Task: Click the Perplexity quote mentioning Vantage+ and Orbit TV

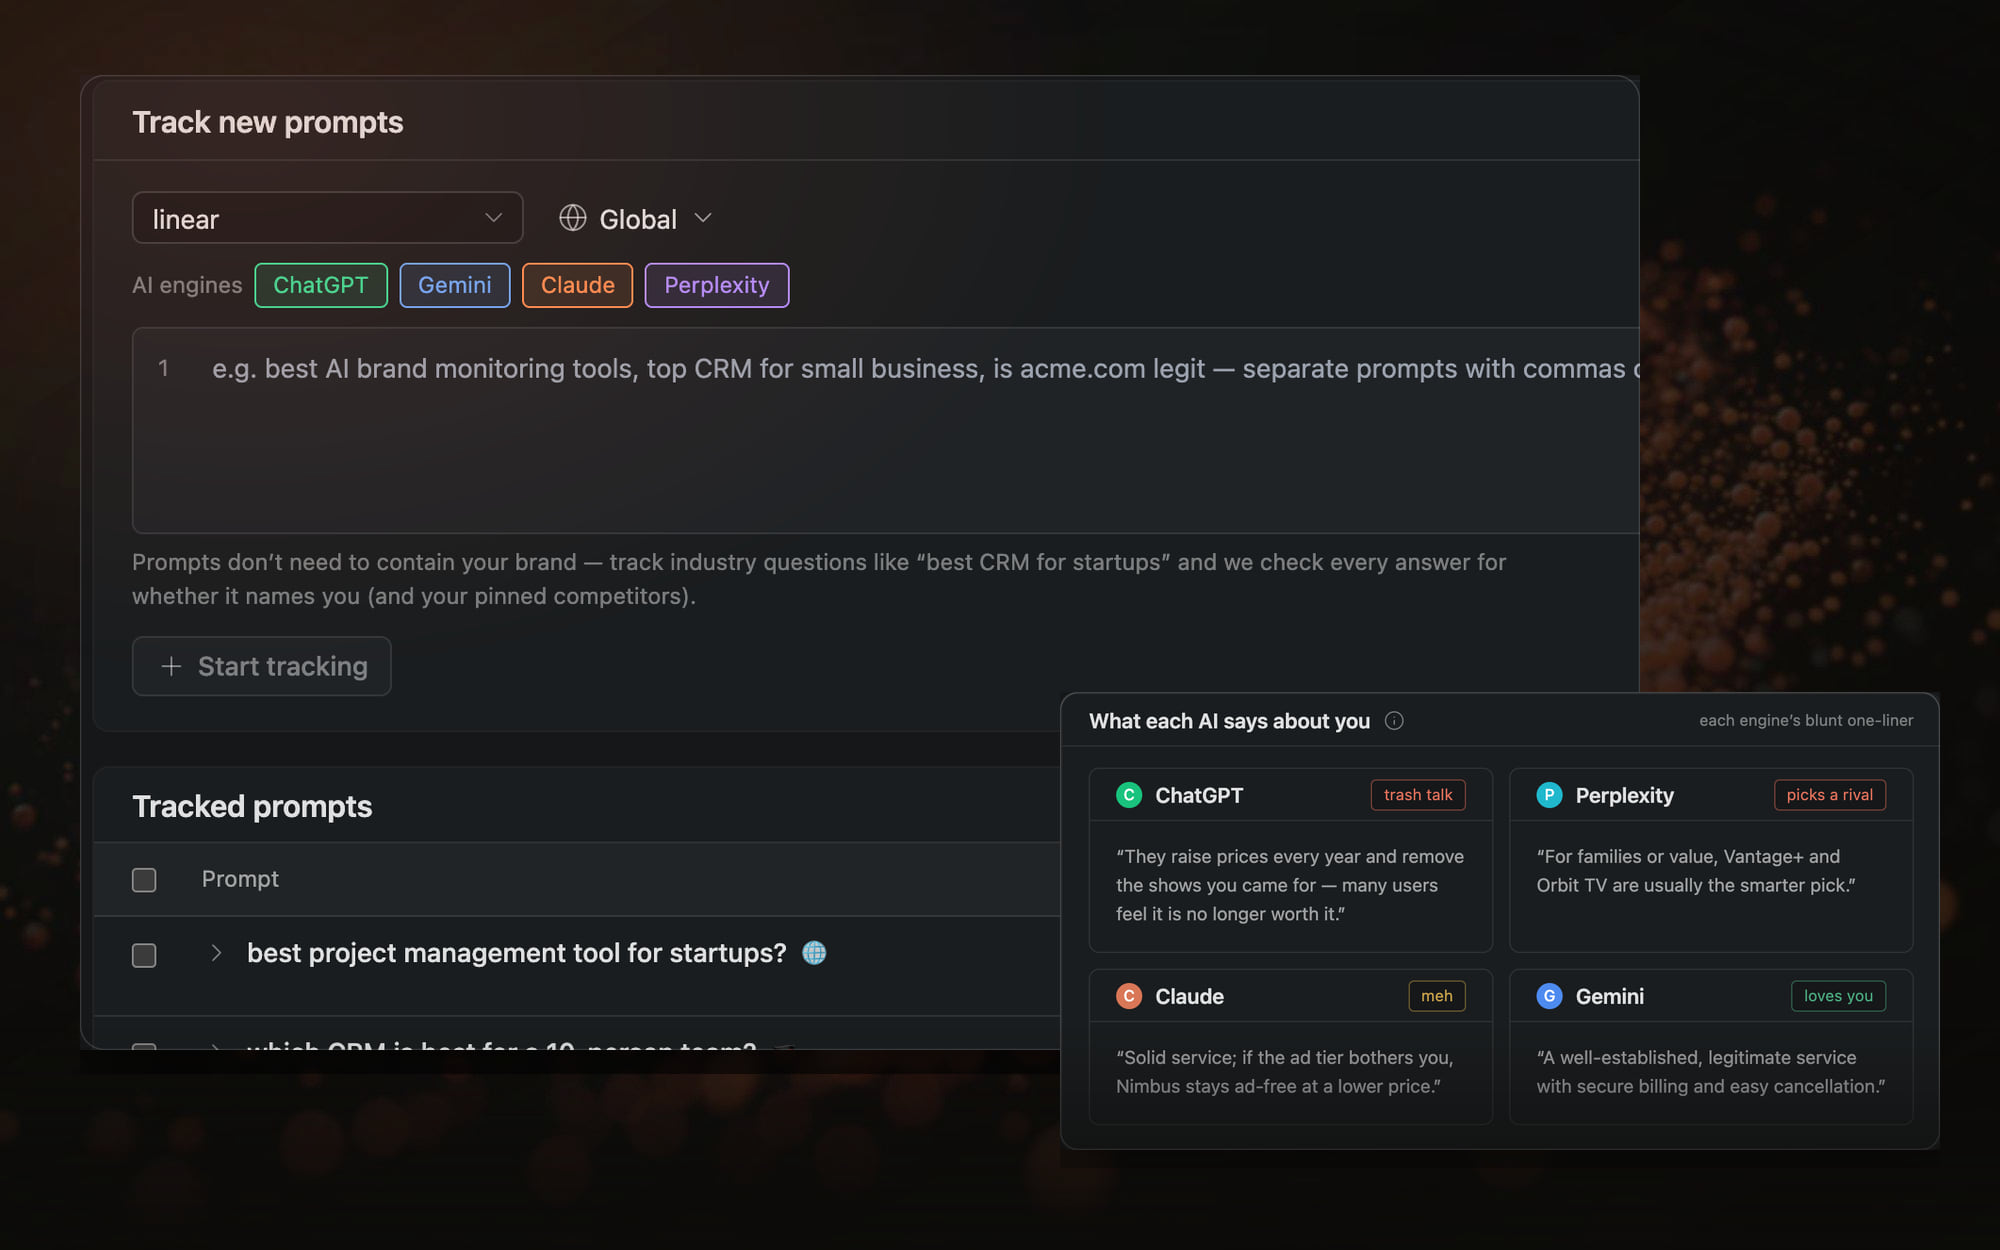Action: click(1696, 871)
